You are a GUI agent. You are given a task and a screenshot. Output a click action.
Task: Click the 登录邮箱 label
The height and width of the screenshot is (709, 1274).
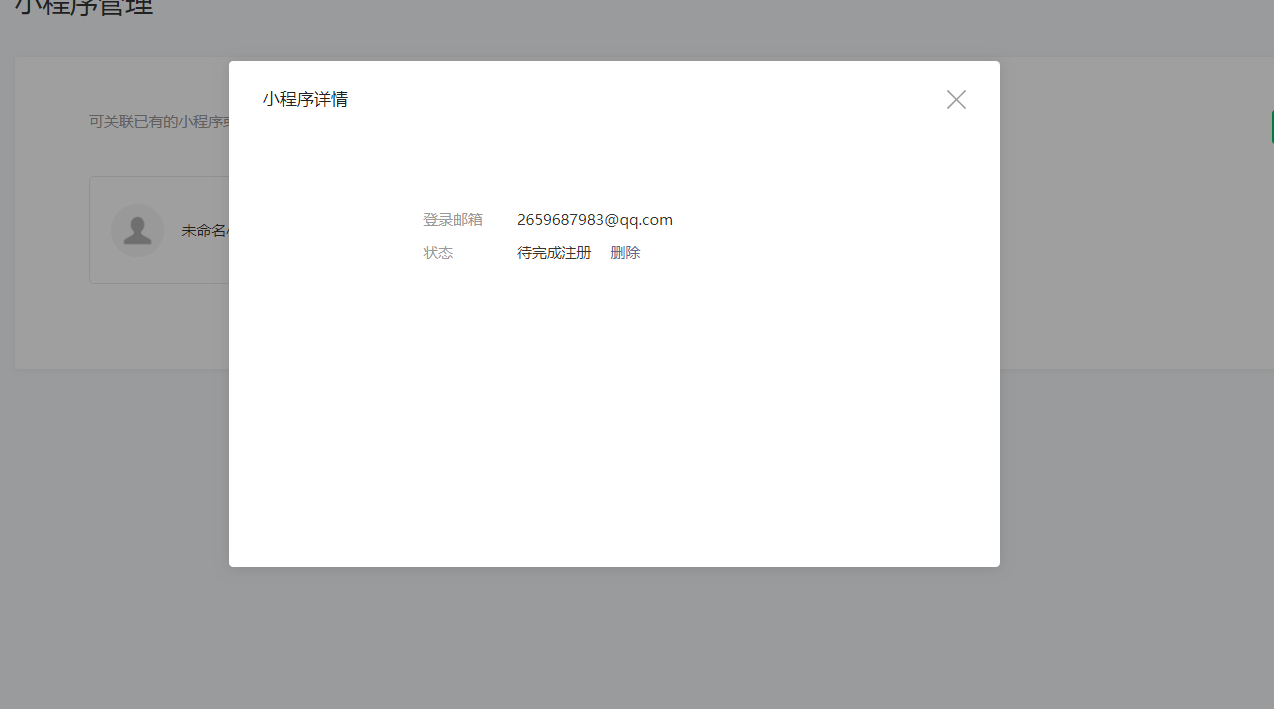[x=453, y=220]
